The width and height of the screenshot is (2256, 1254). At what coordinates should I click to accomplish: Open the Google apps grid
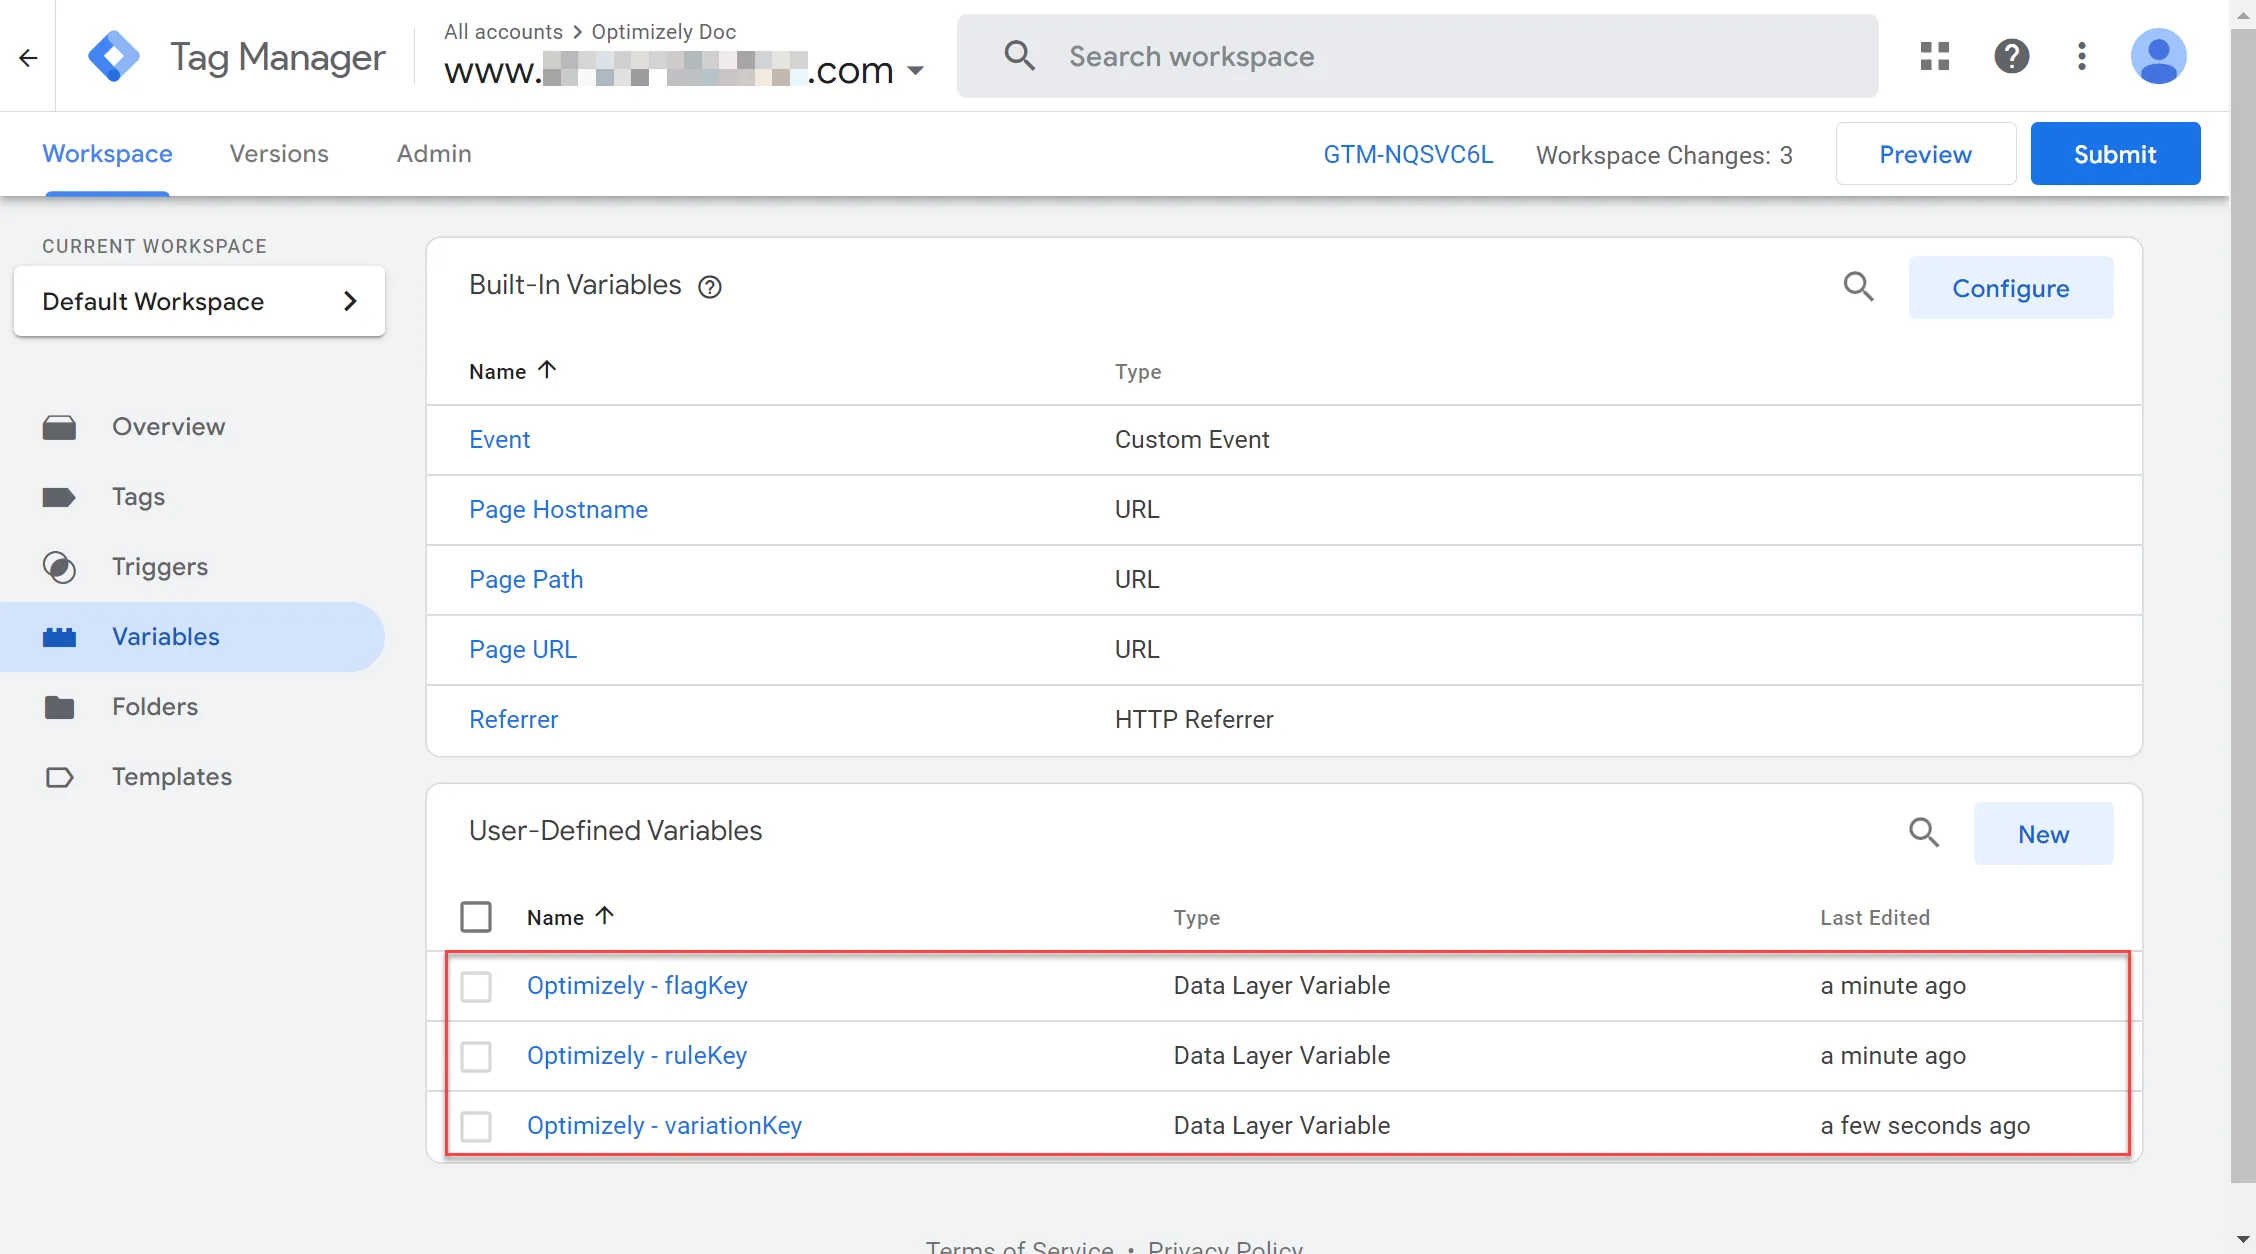click(x=1935, y=56)
